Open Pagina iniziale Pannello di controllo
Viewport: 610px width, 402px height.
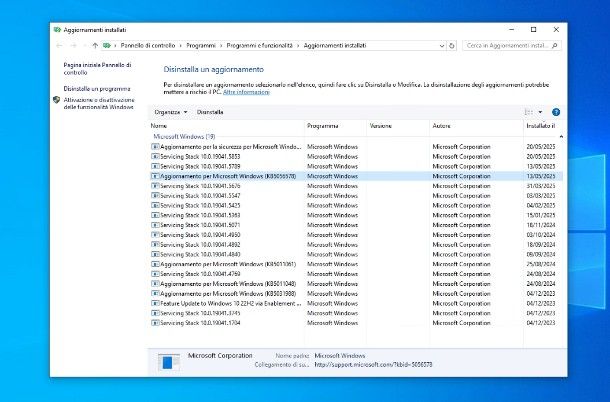97,68
